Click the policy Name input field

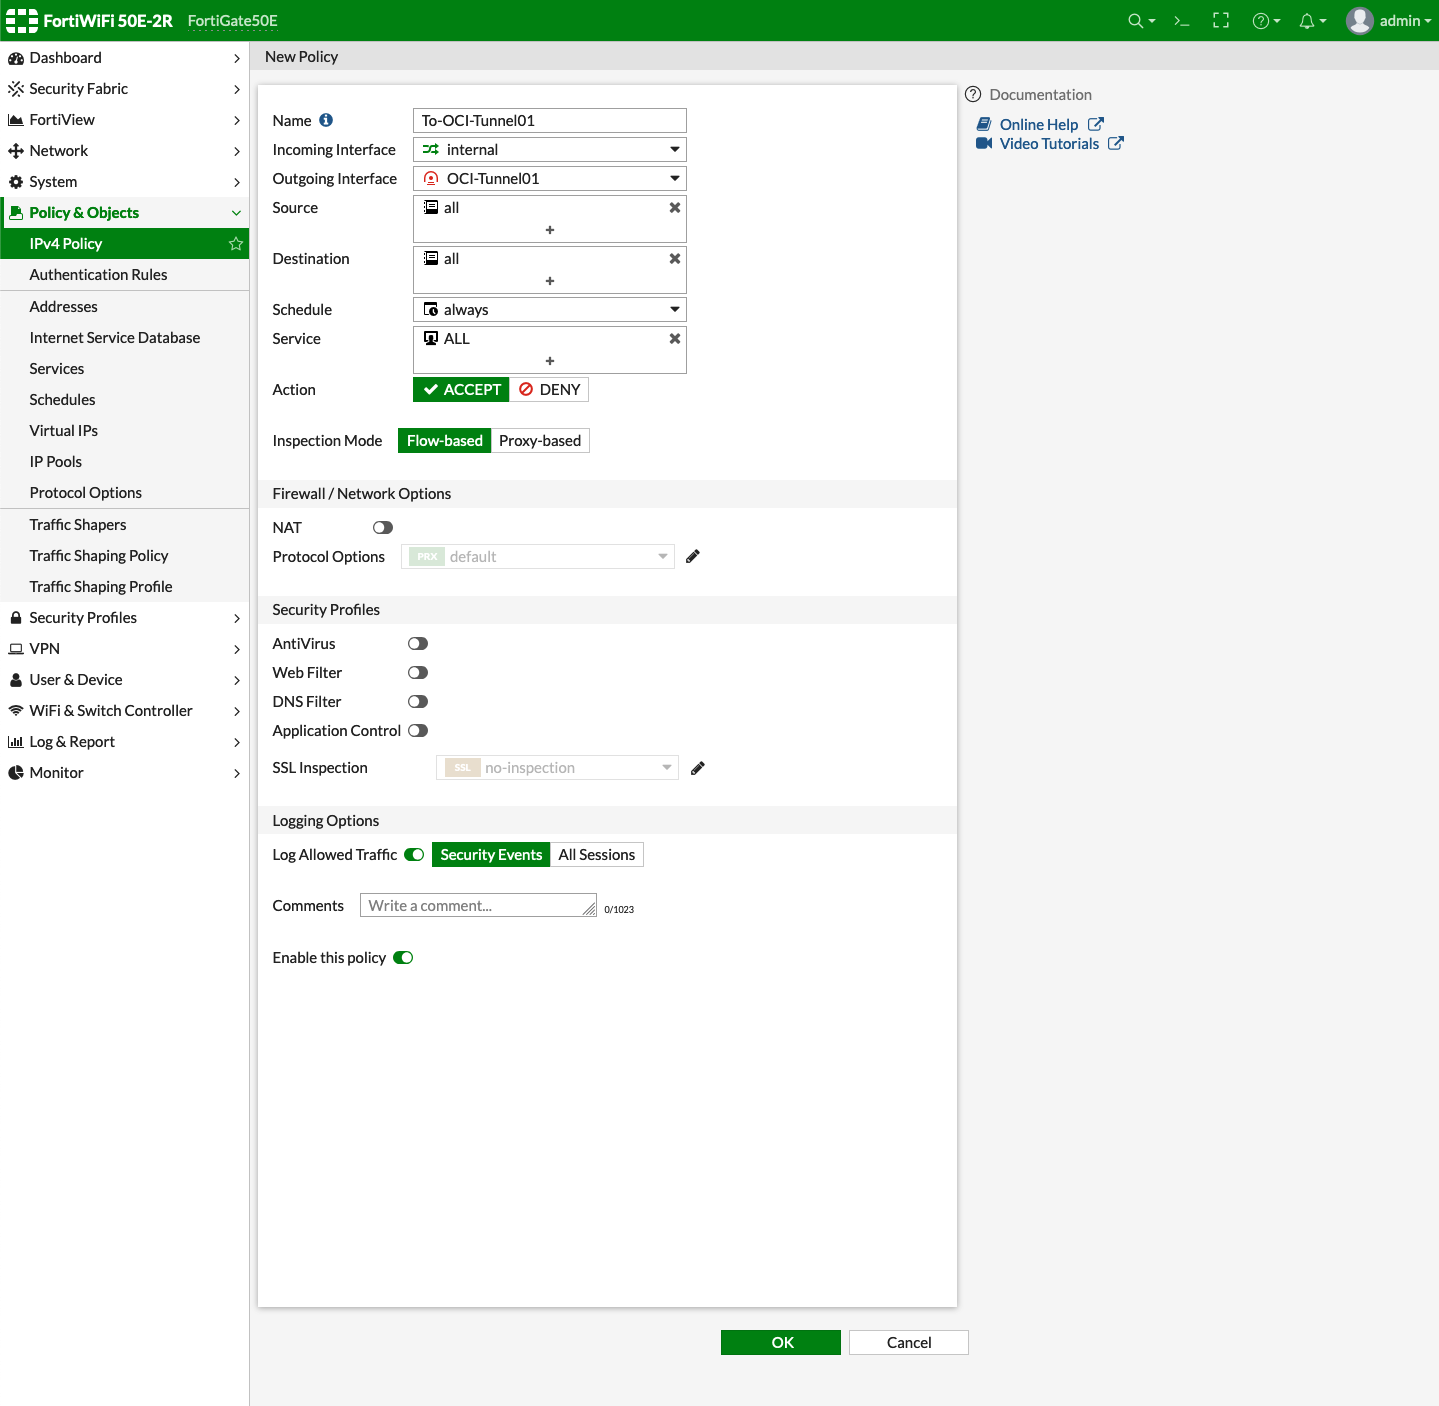550,121
